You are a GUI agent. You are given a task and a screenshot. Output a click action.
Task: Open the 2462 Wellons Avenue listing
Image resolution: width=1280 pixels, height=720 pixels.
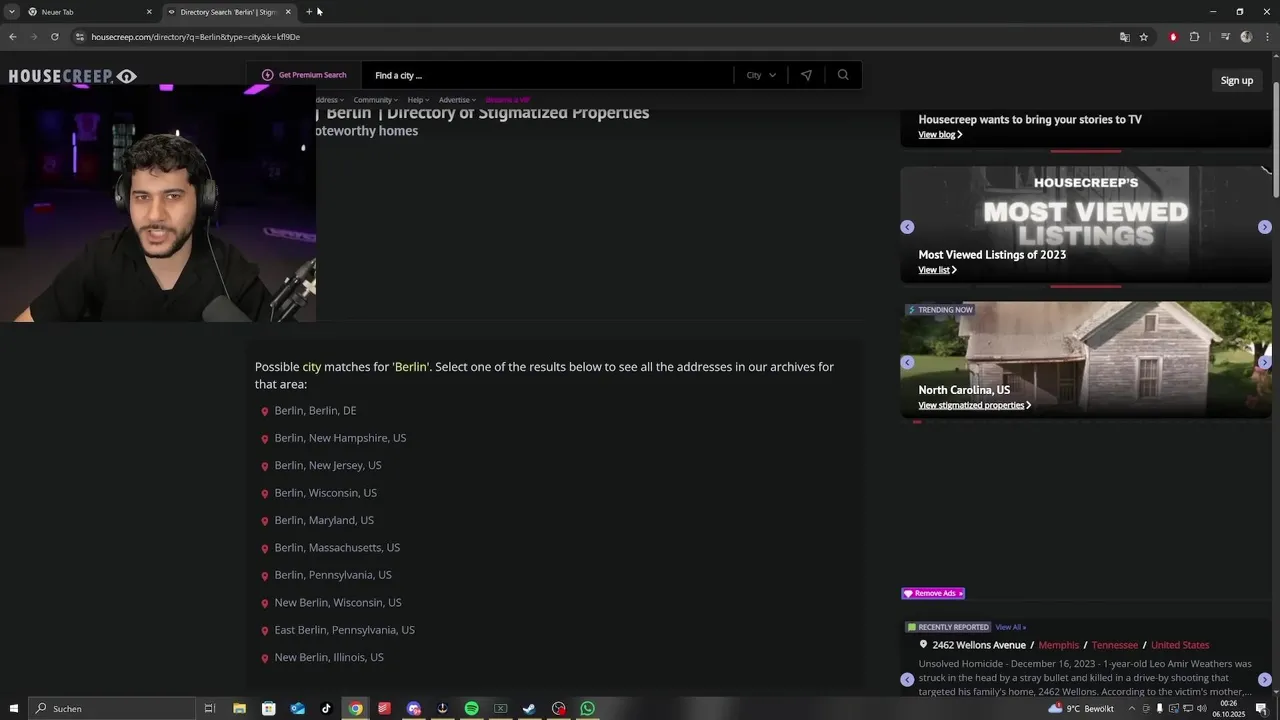point(979,645)
